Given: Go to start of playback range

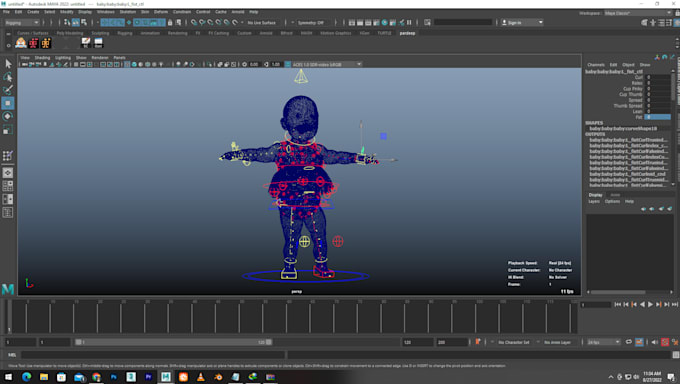Looking at the screenshot, I should 618,305.
